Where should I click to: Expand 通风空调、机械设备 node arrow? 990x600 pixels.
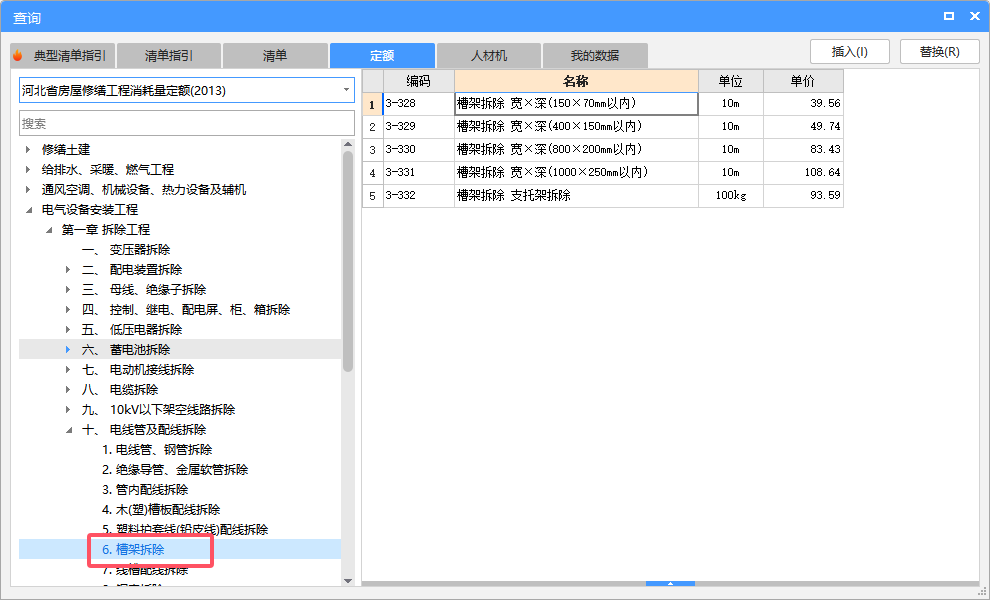tap(28, 189)
